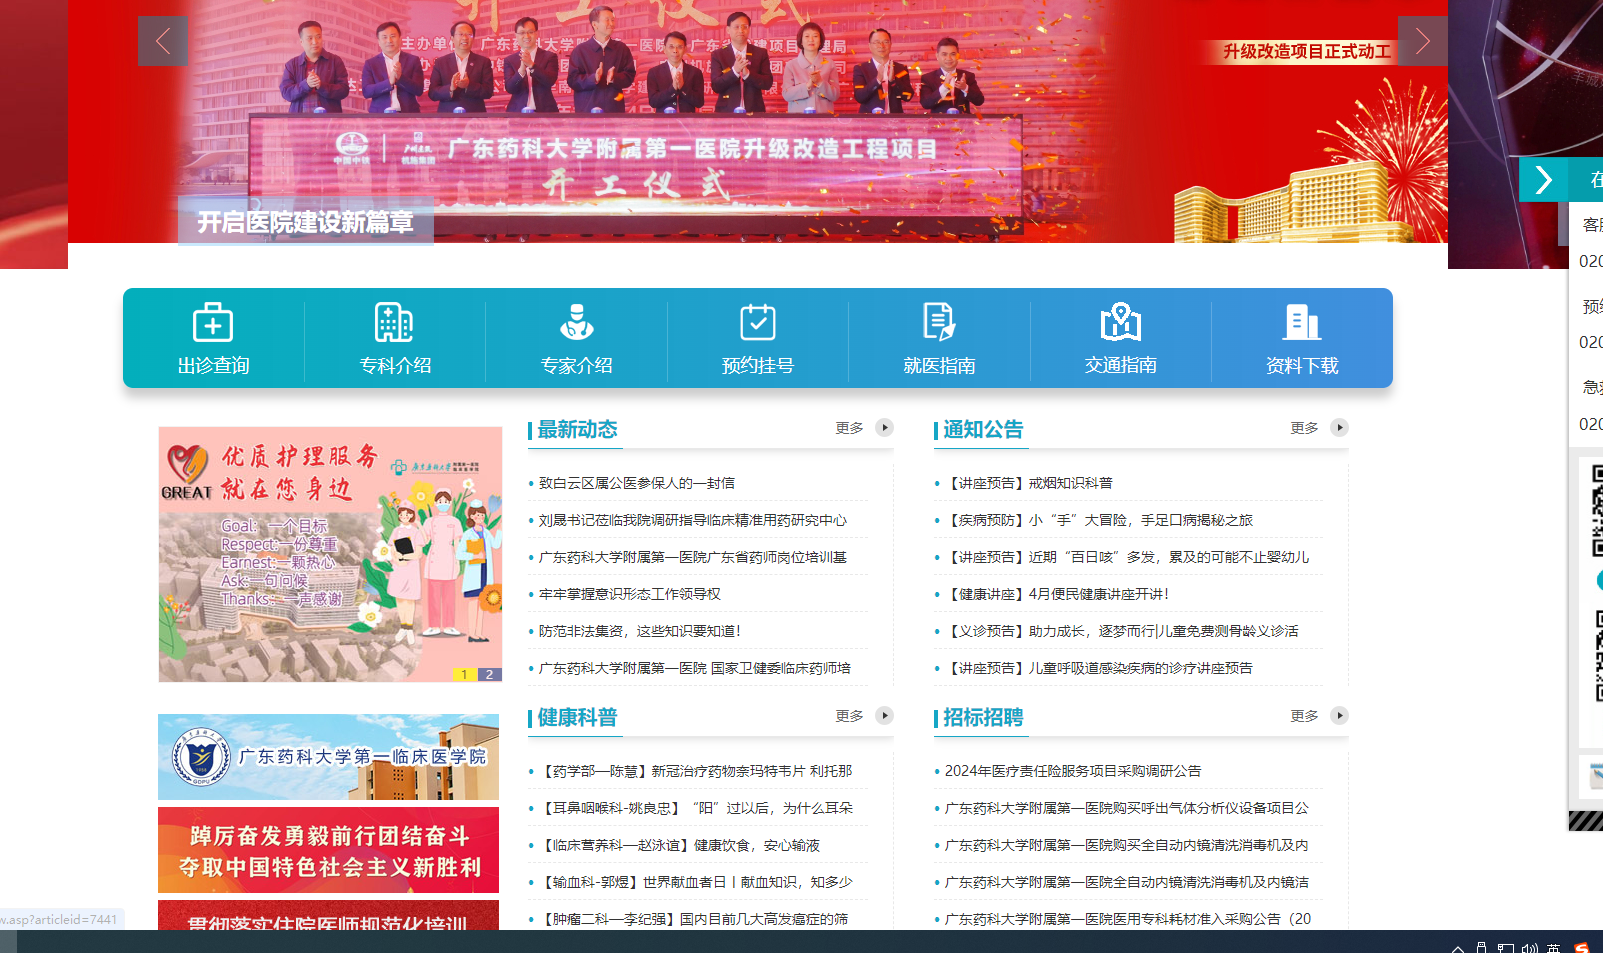The image size is (1603, 953).
Task: Open 购买全自动内镜清洗消毒机 notice
Action: [1127, 845]
